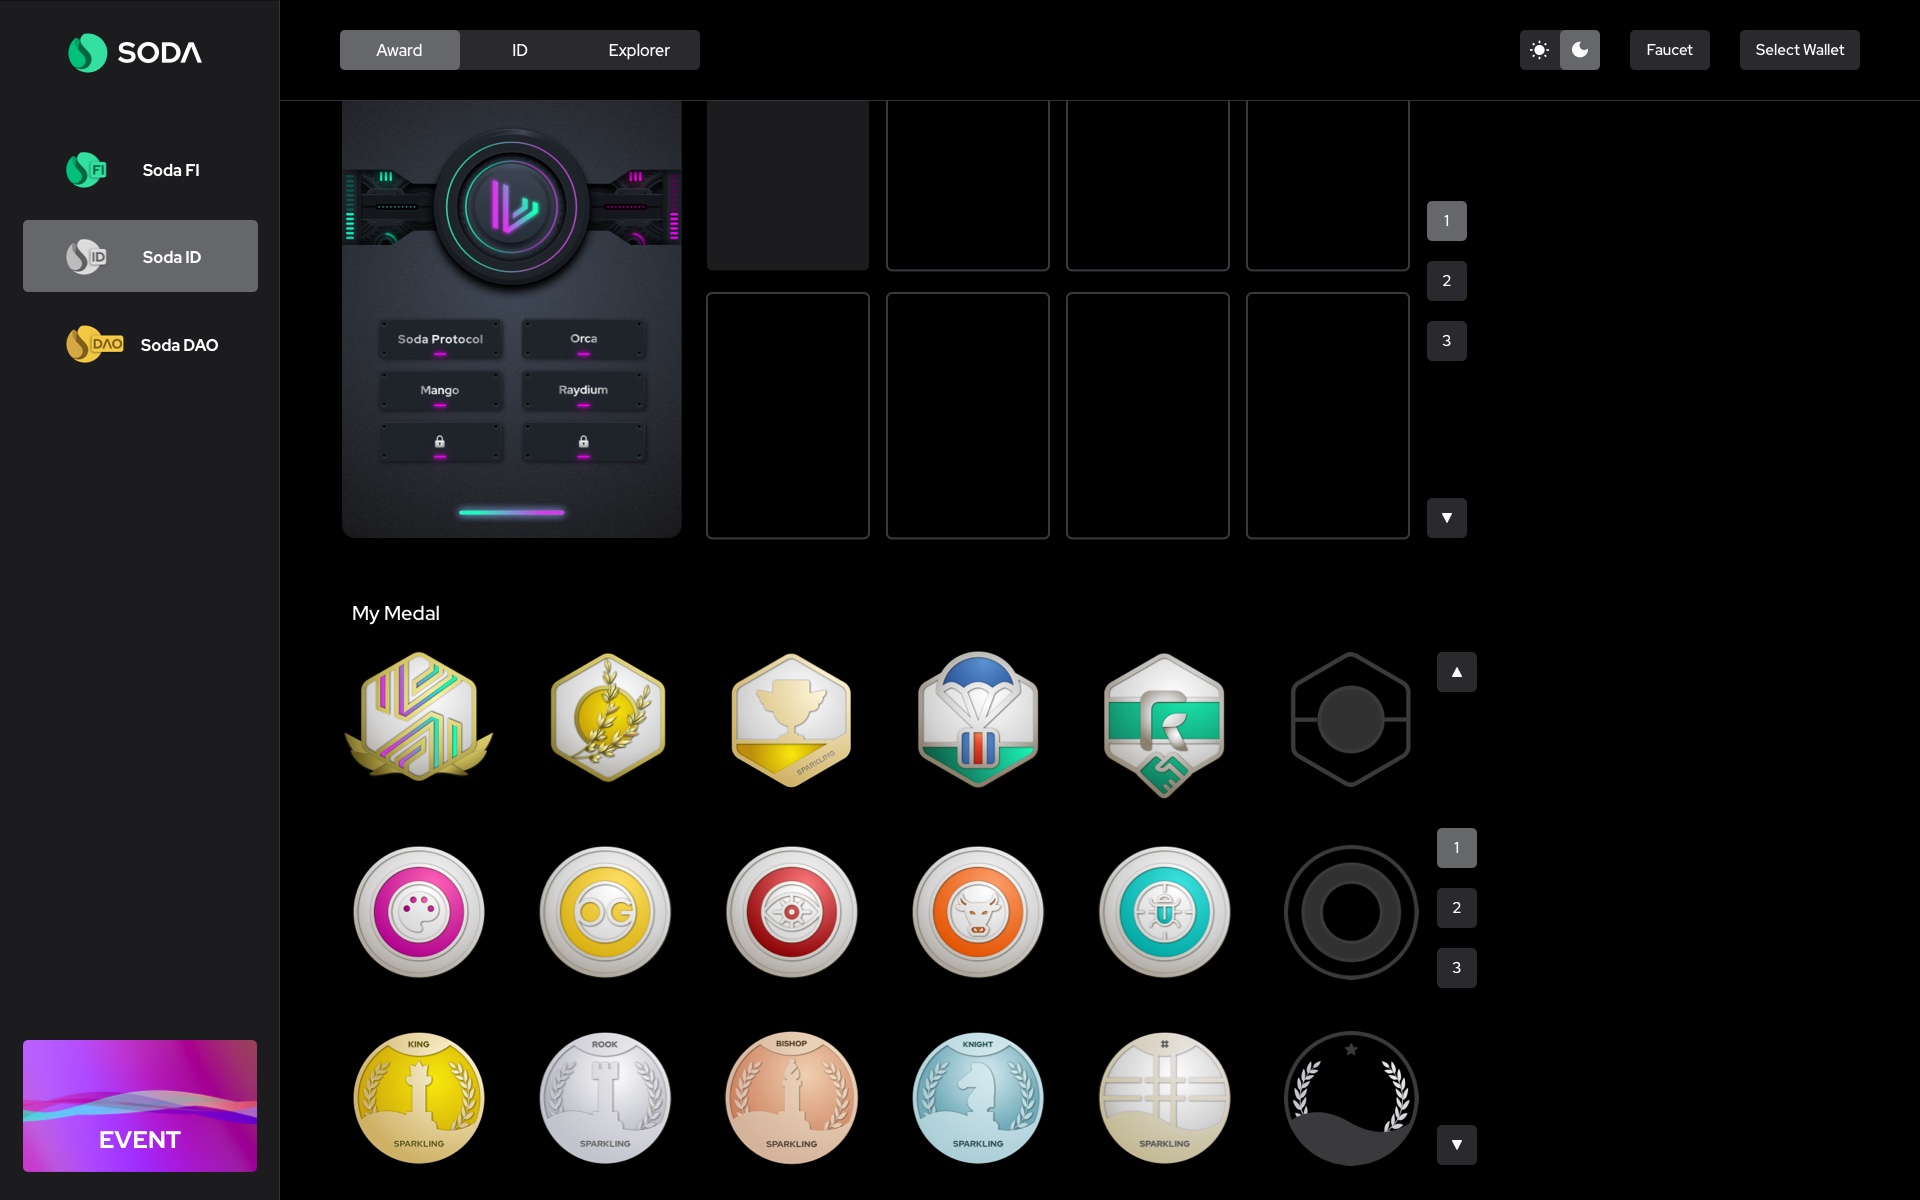Select the orange bull round medal
Image resolution: width=1920 pixels, height=1200 pixels.
[x=978, y=912]
